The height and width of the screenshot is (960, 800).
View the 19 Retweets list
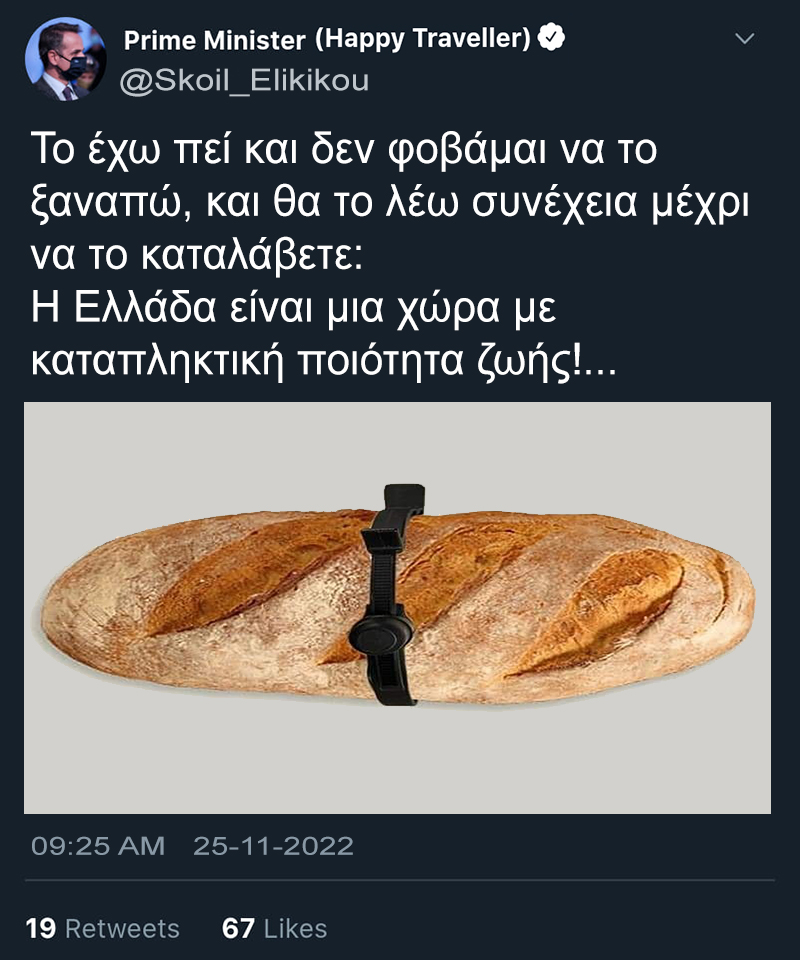(x=102, y=928)
